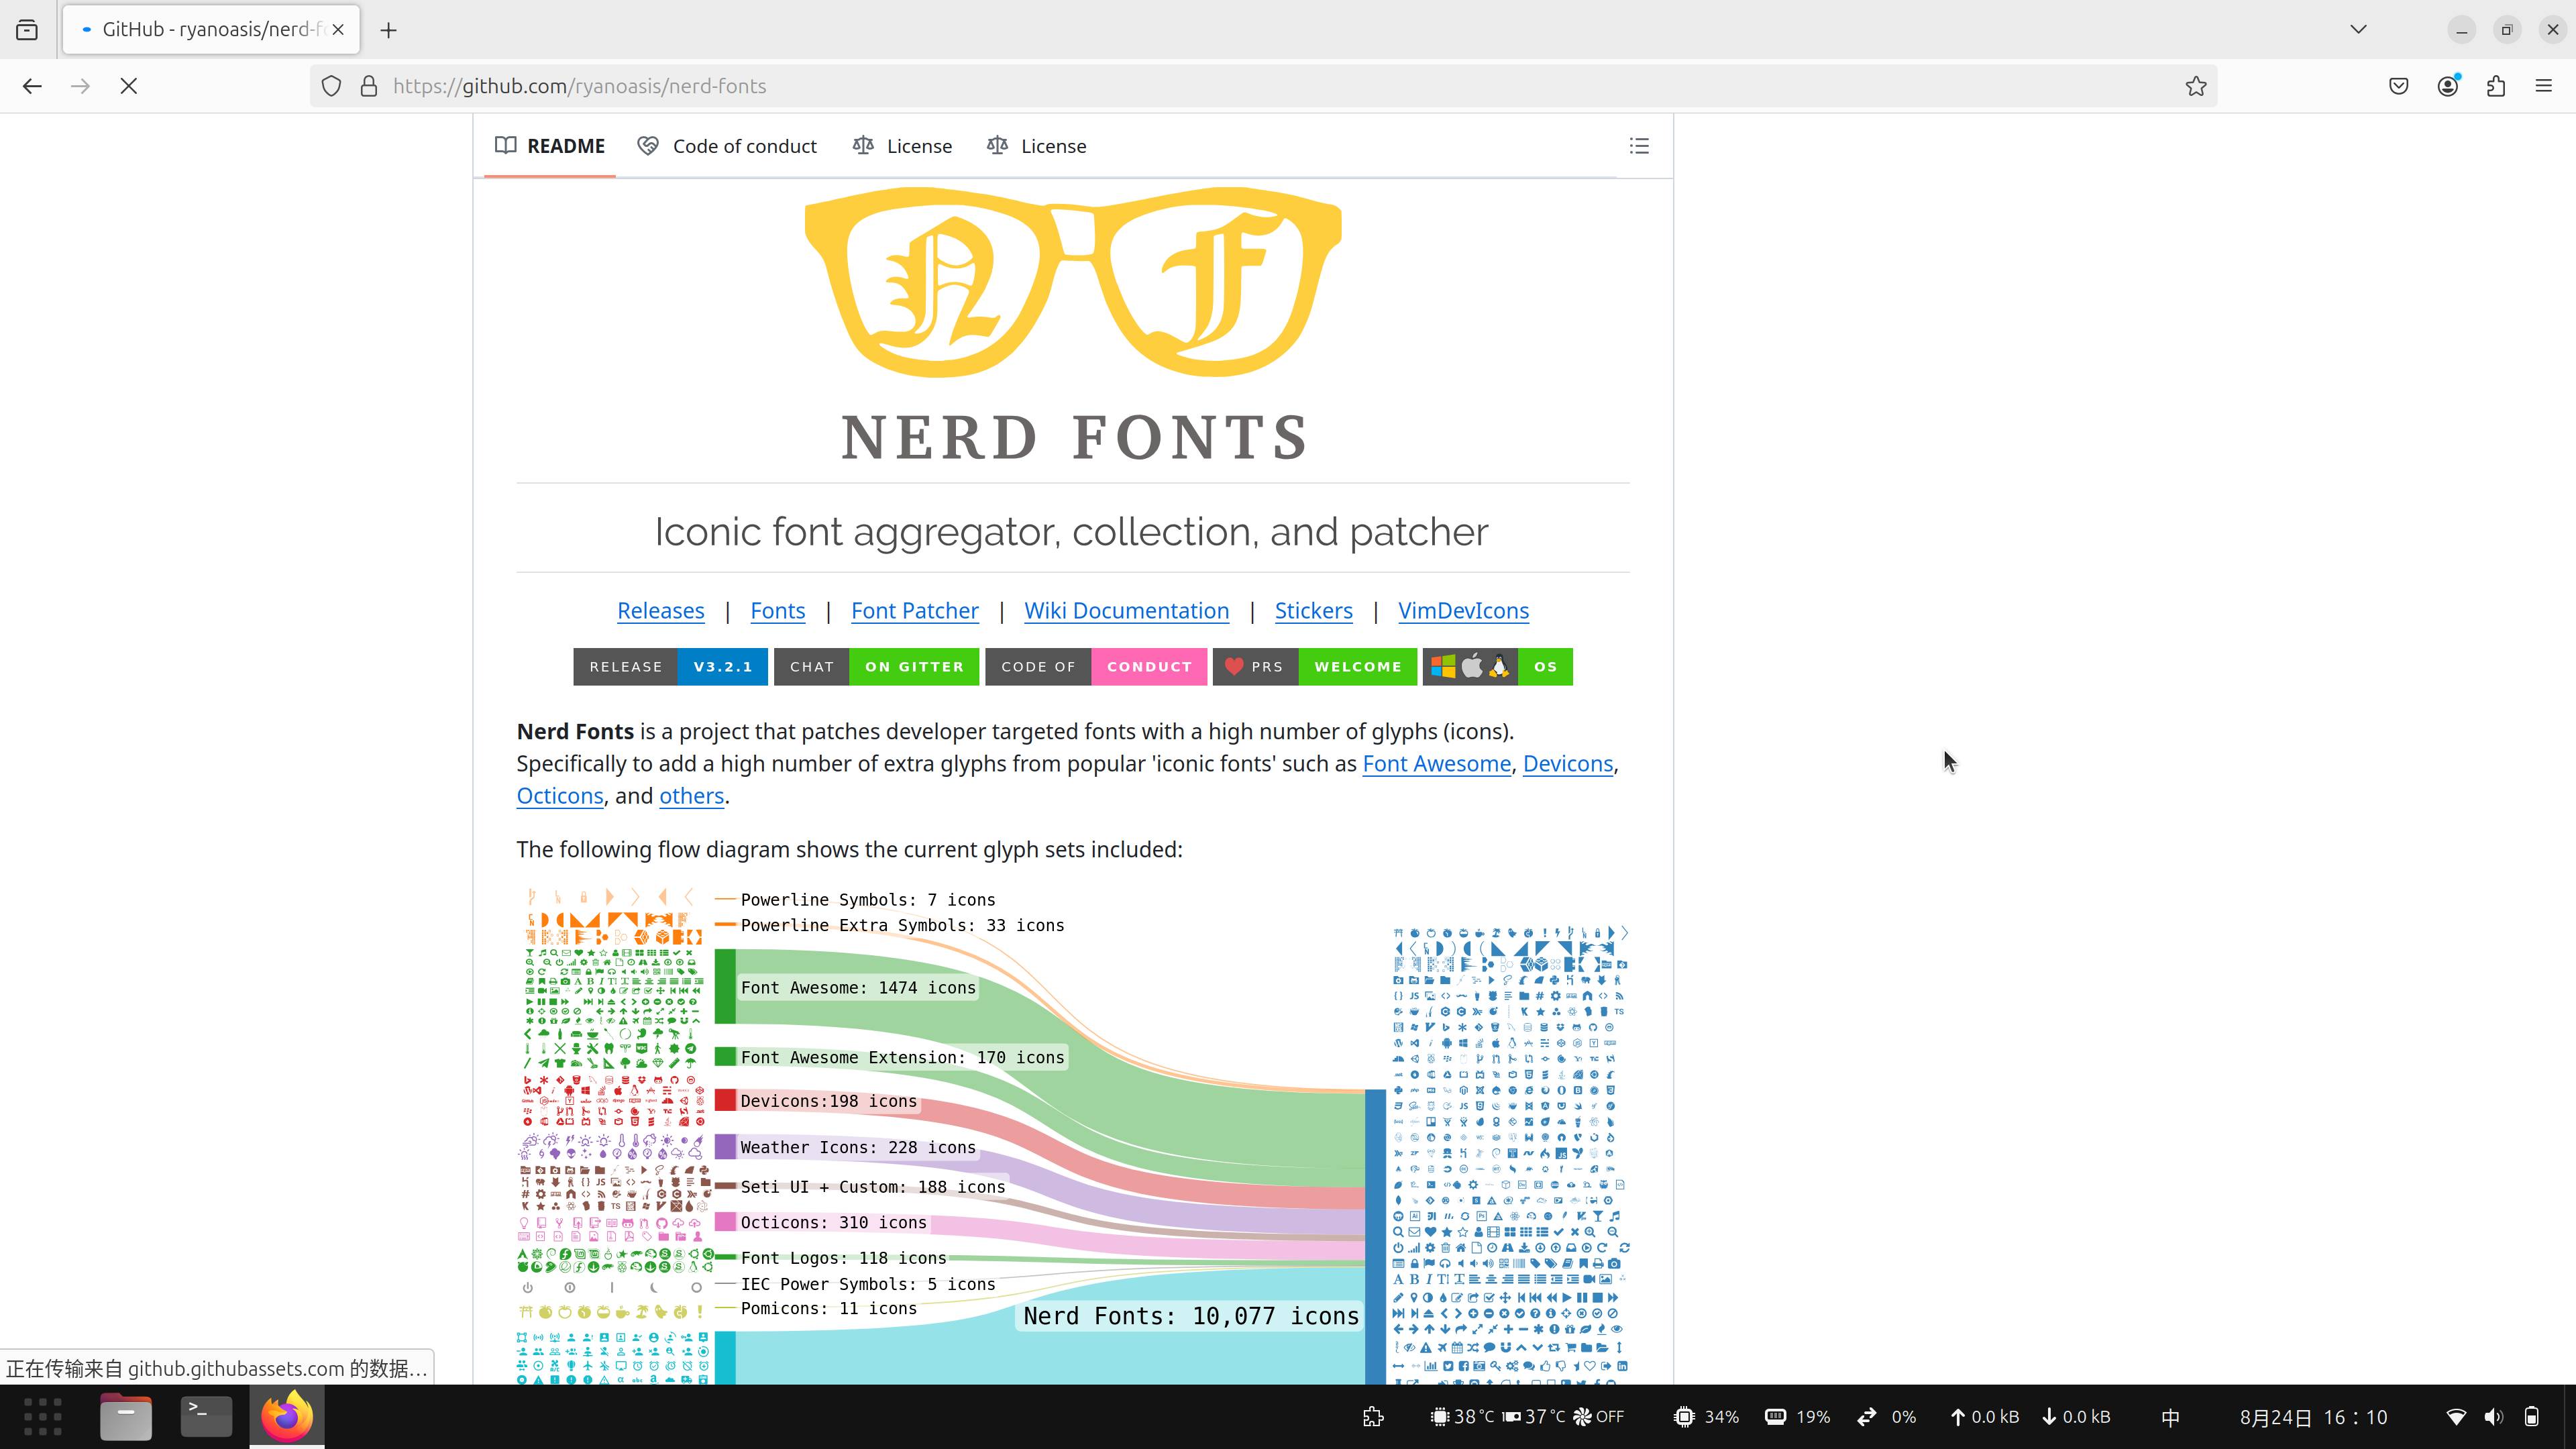Open the Wiki Documentation link
Viewport: 2576px width, 1449px height.
[x=1127, y=611]
